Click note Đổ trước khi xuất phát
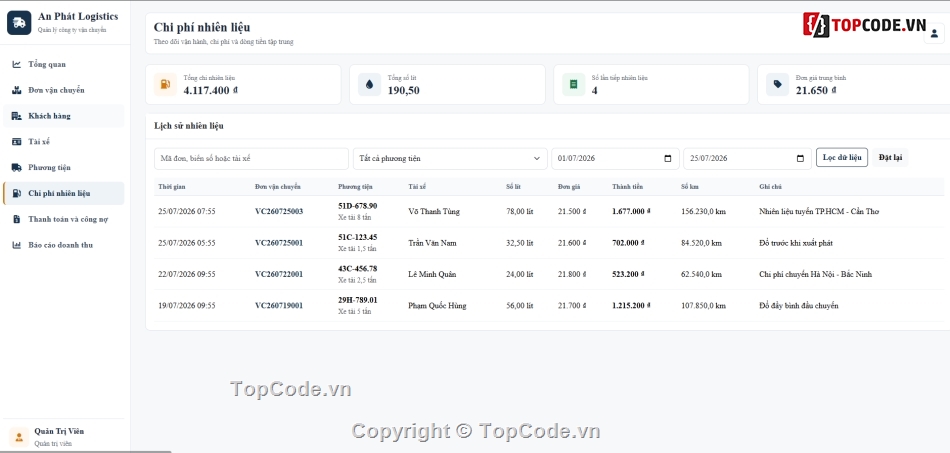The width and height of the screenshot is (950, 453). click(x=796, y=243)
